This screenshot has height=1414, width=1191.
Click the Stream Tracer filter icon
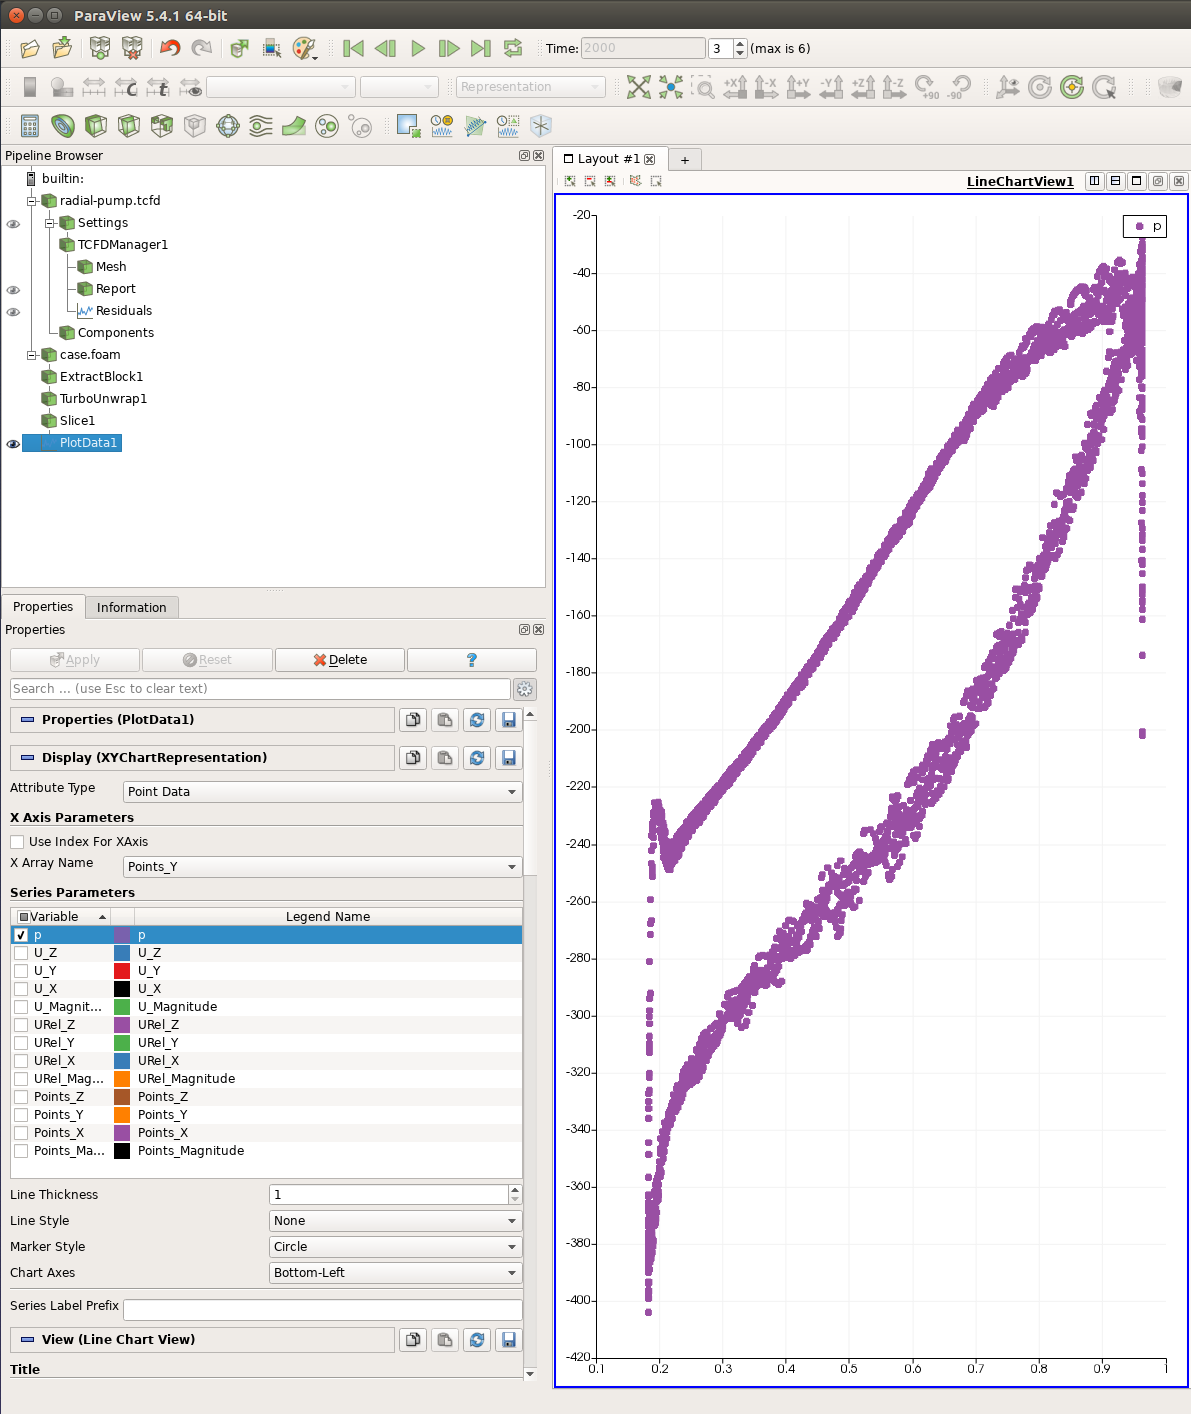pos(261,126)
